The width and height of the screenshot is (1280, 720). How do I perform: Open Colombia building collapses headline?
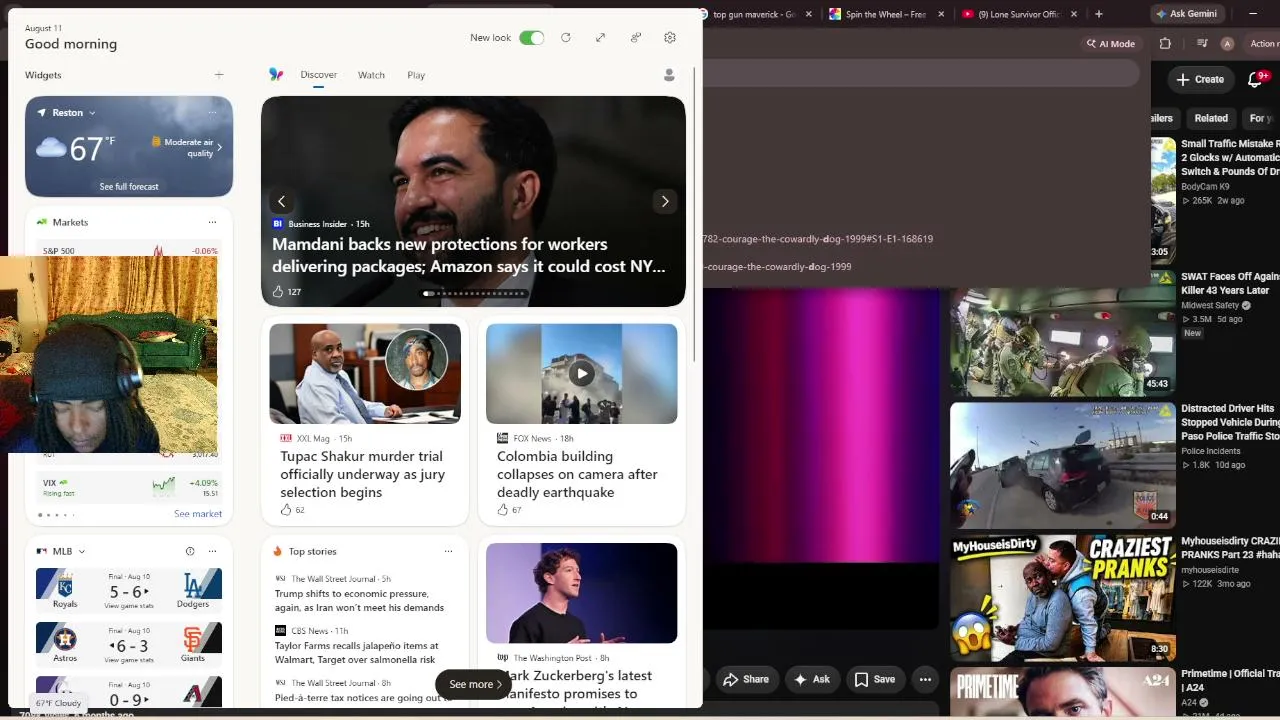click(x=577, y=474)
